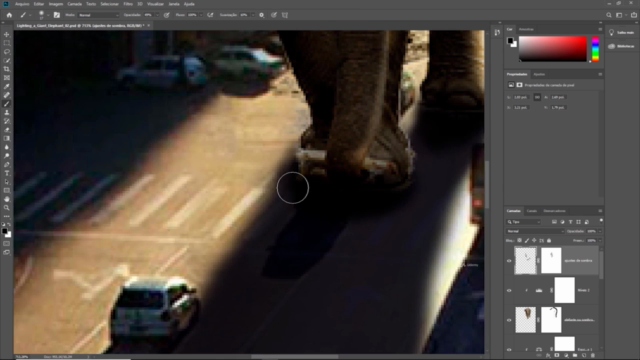Open the brush settings panel icon
The image size is (640, 360).
(57, 15)
